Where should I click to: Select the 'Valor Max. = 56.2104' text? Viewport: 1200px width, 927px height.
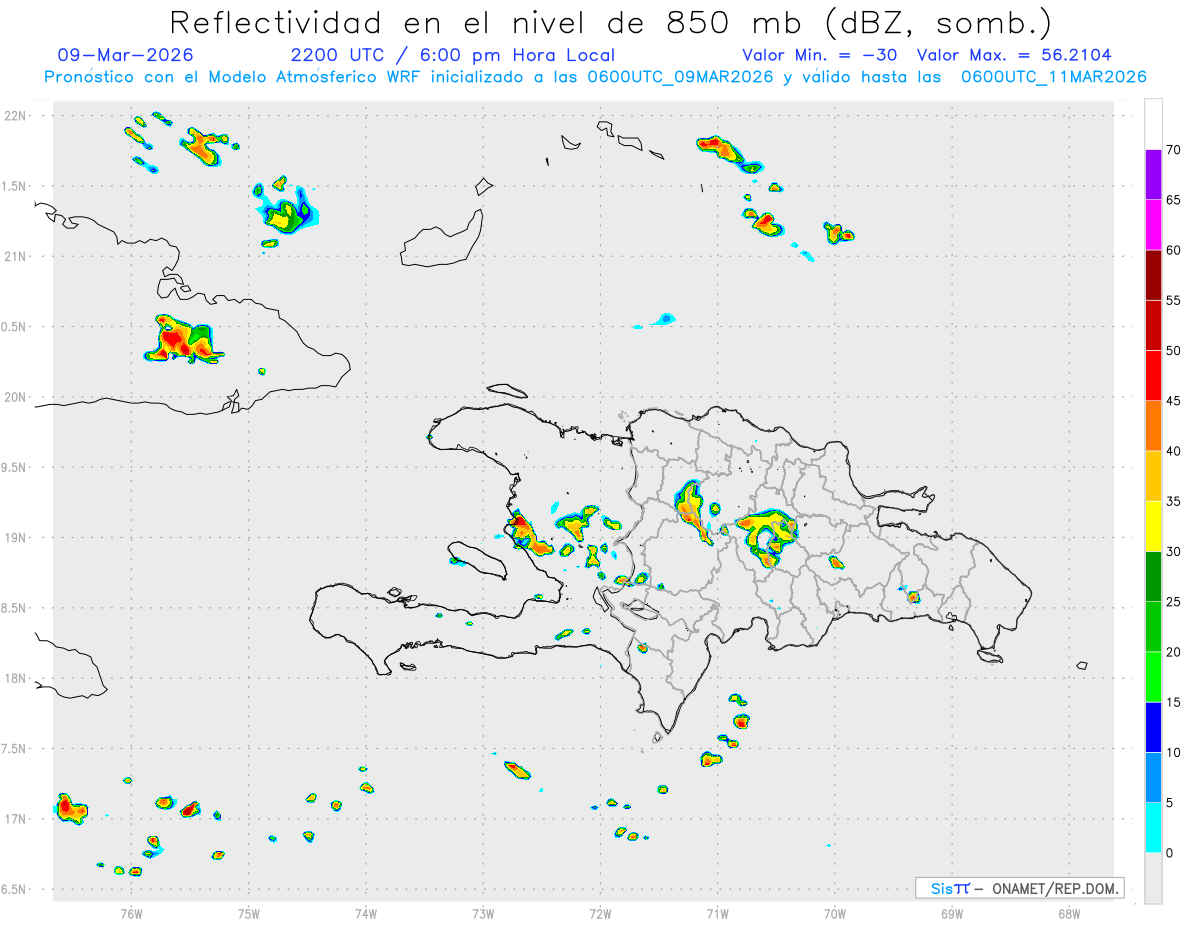point(1014,55)
